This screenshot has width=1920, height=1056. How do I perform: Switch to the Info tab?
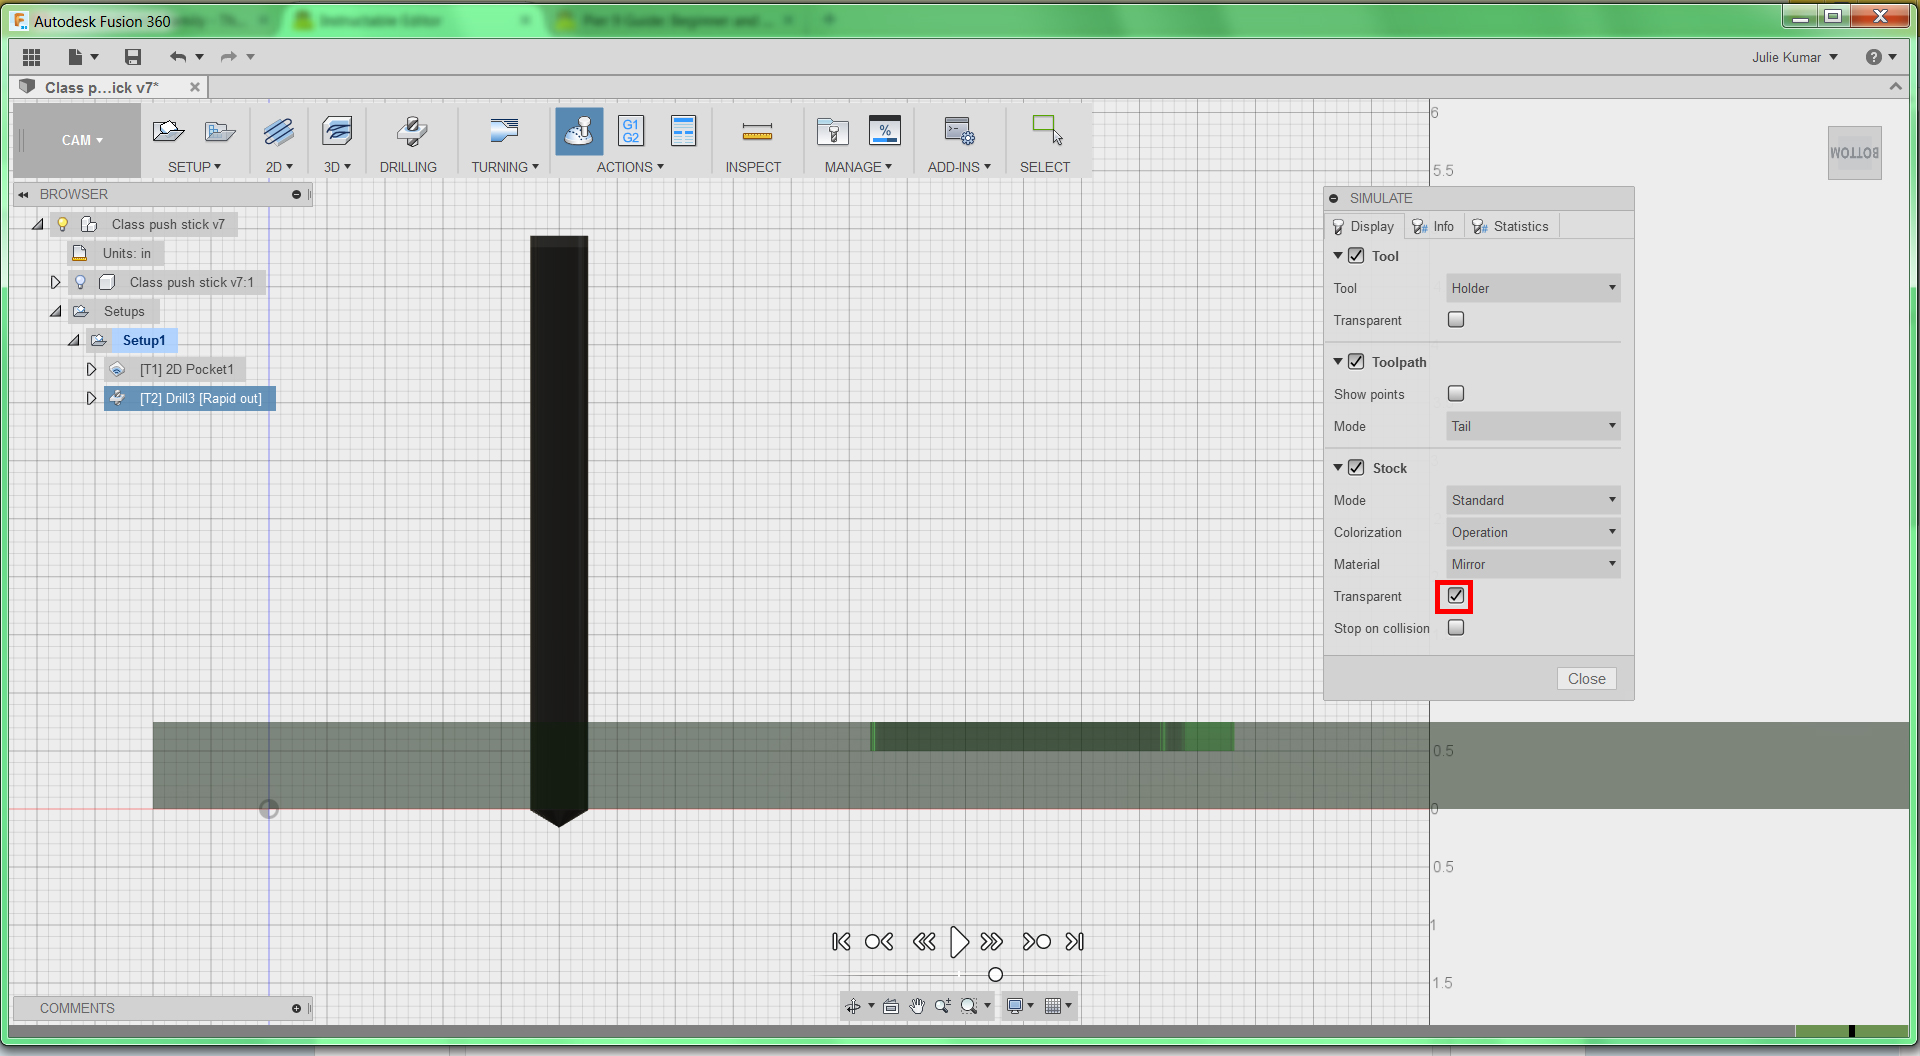pyautogui.click(x=1433, y=227)
